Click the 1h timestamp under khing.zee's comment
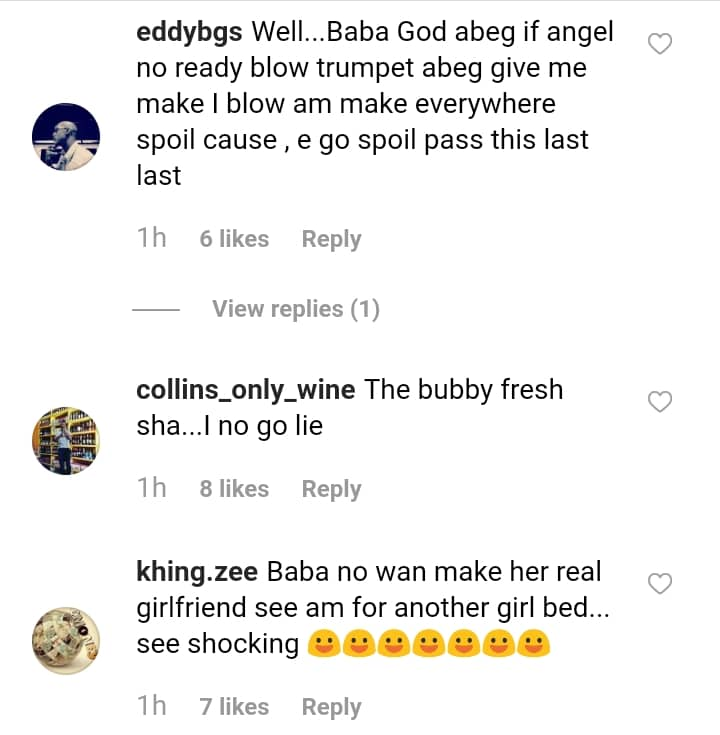The height and width of the screenshot is (735, 720). tap(151, 707)
